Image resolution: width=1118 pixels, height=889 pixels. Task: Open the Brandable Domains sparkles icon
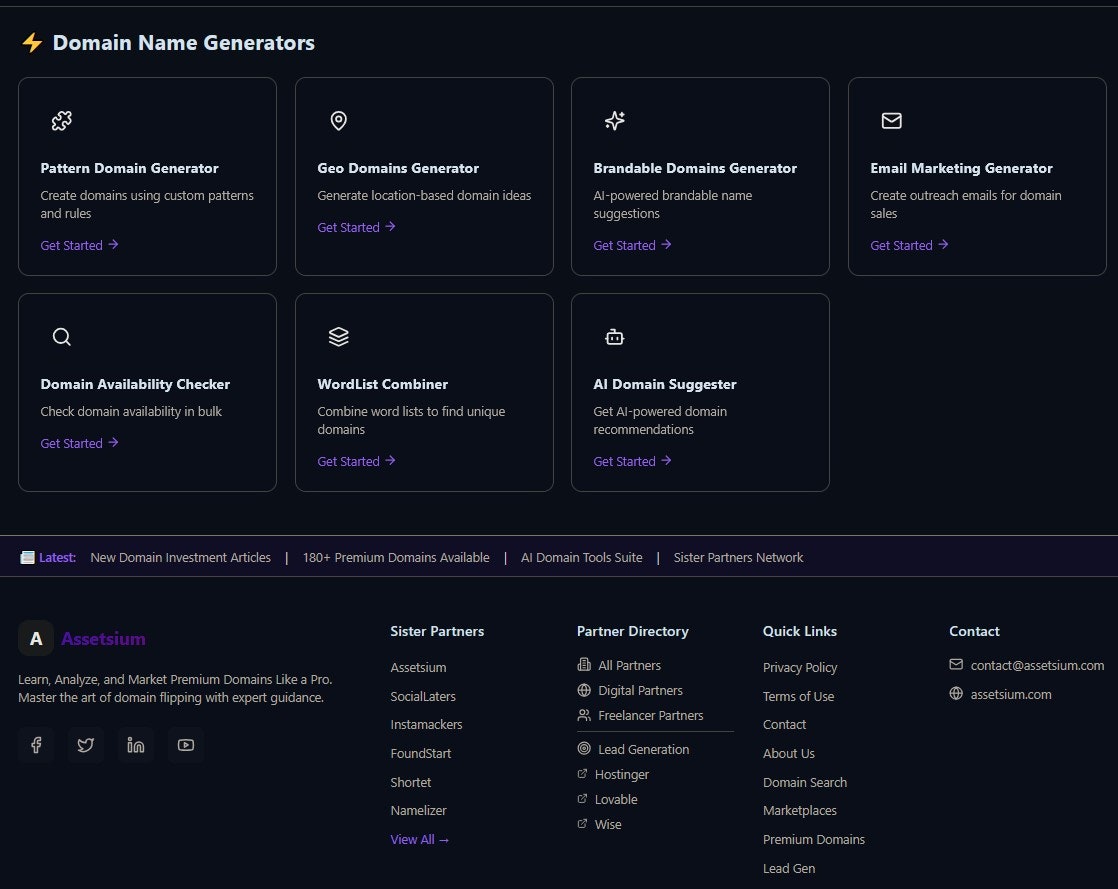tap(614, 120)
